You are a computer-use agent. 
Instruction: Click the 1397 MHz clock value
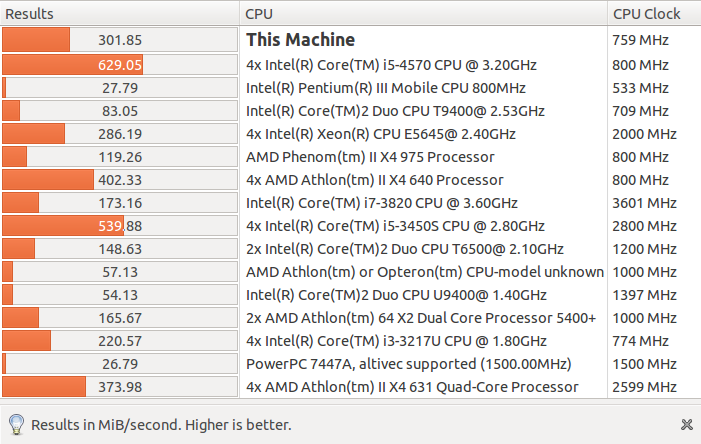tap(644, 295)
